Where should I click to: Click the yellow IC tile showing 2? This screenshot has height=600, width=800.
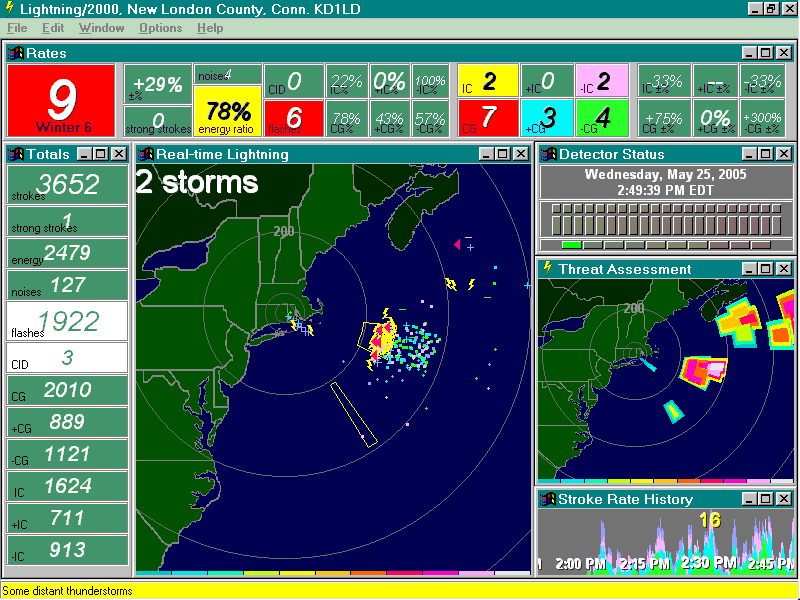[488, 81]
